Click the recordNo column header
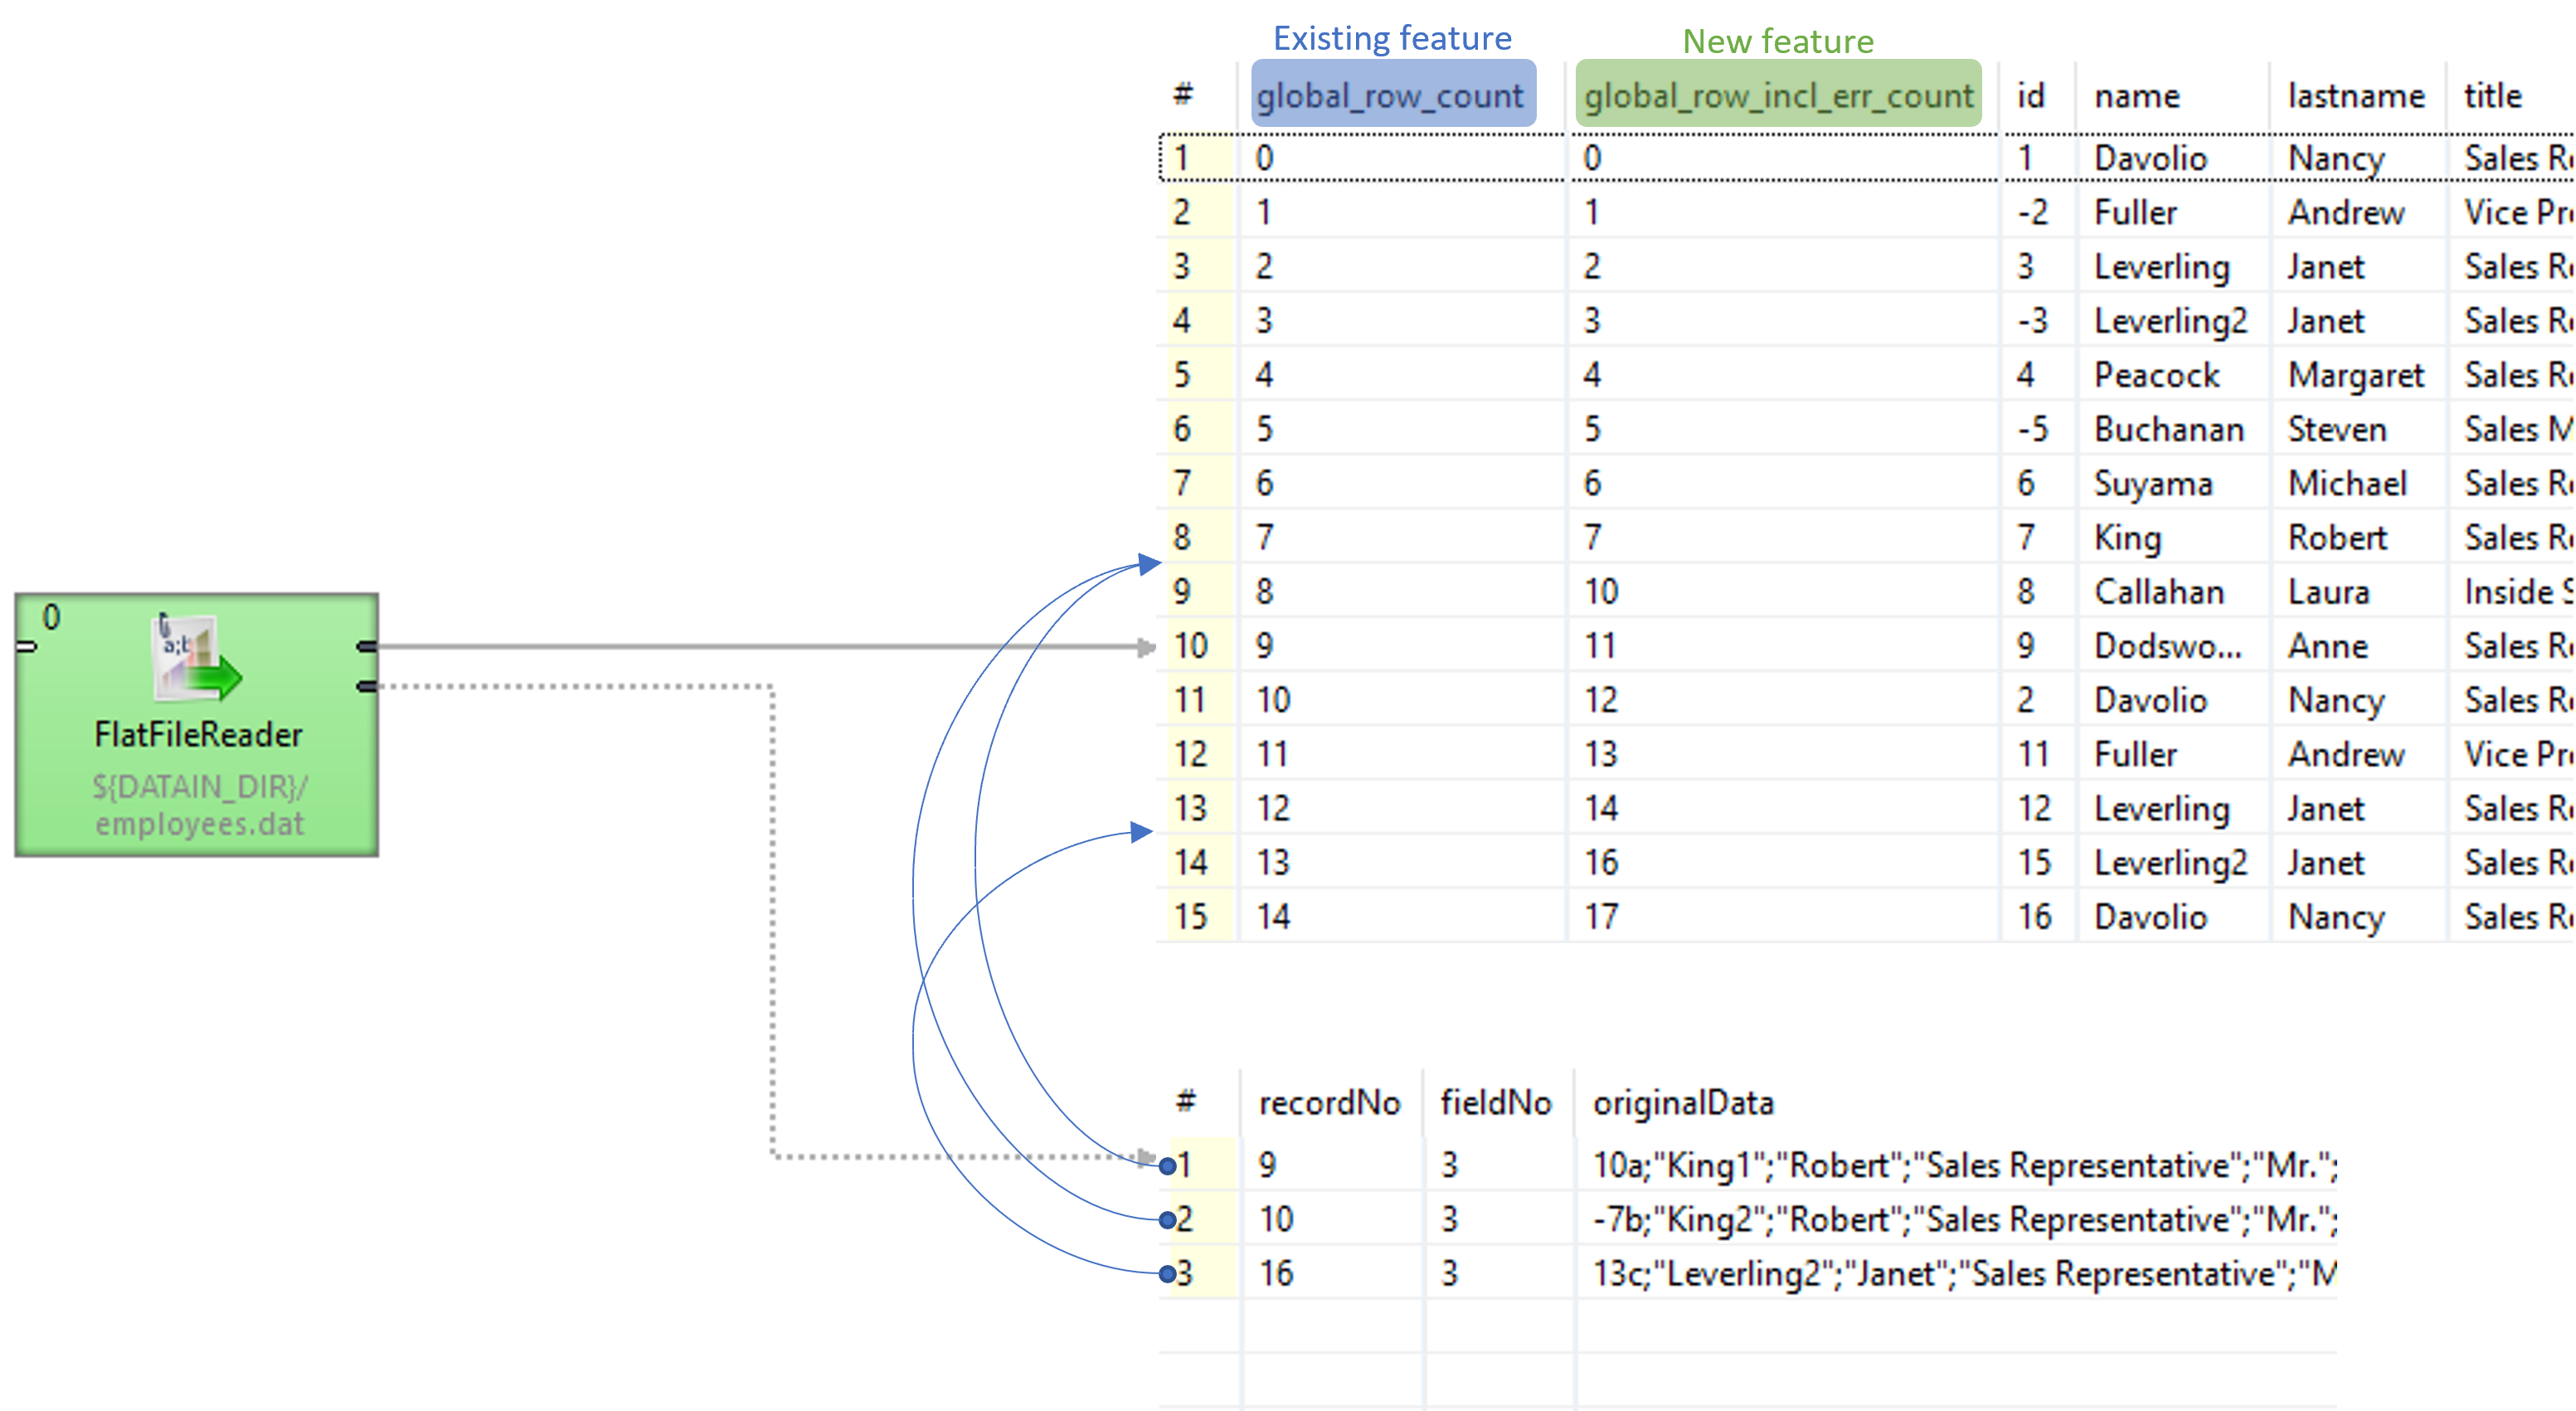The height and width of the screenshot is (1411, 2576). click(1329, 1103)
